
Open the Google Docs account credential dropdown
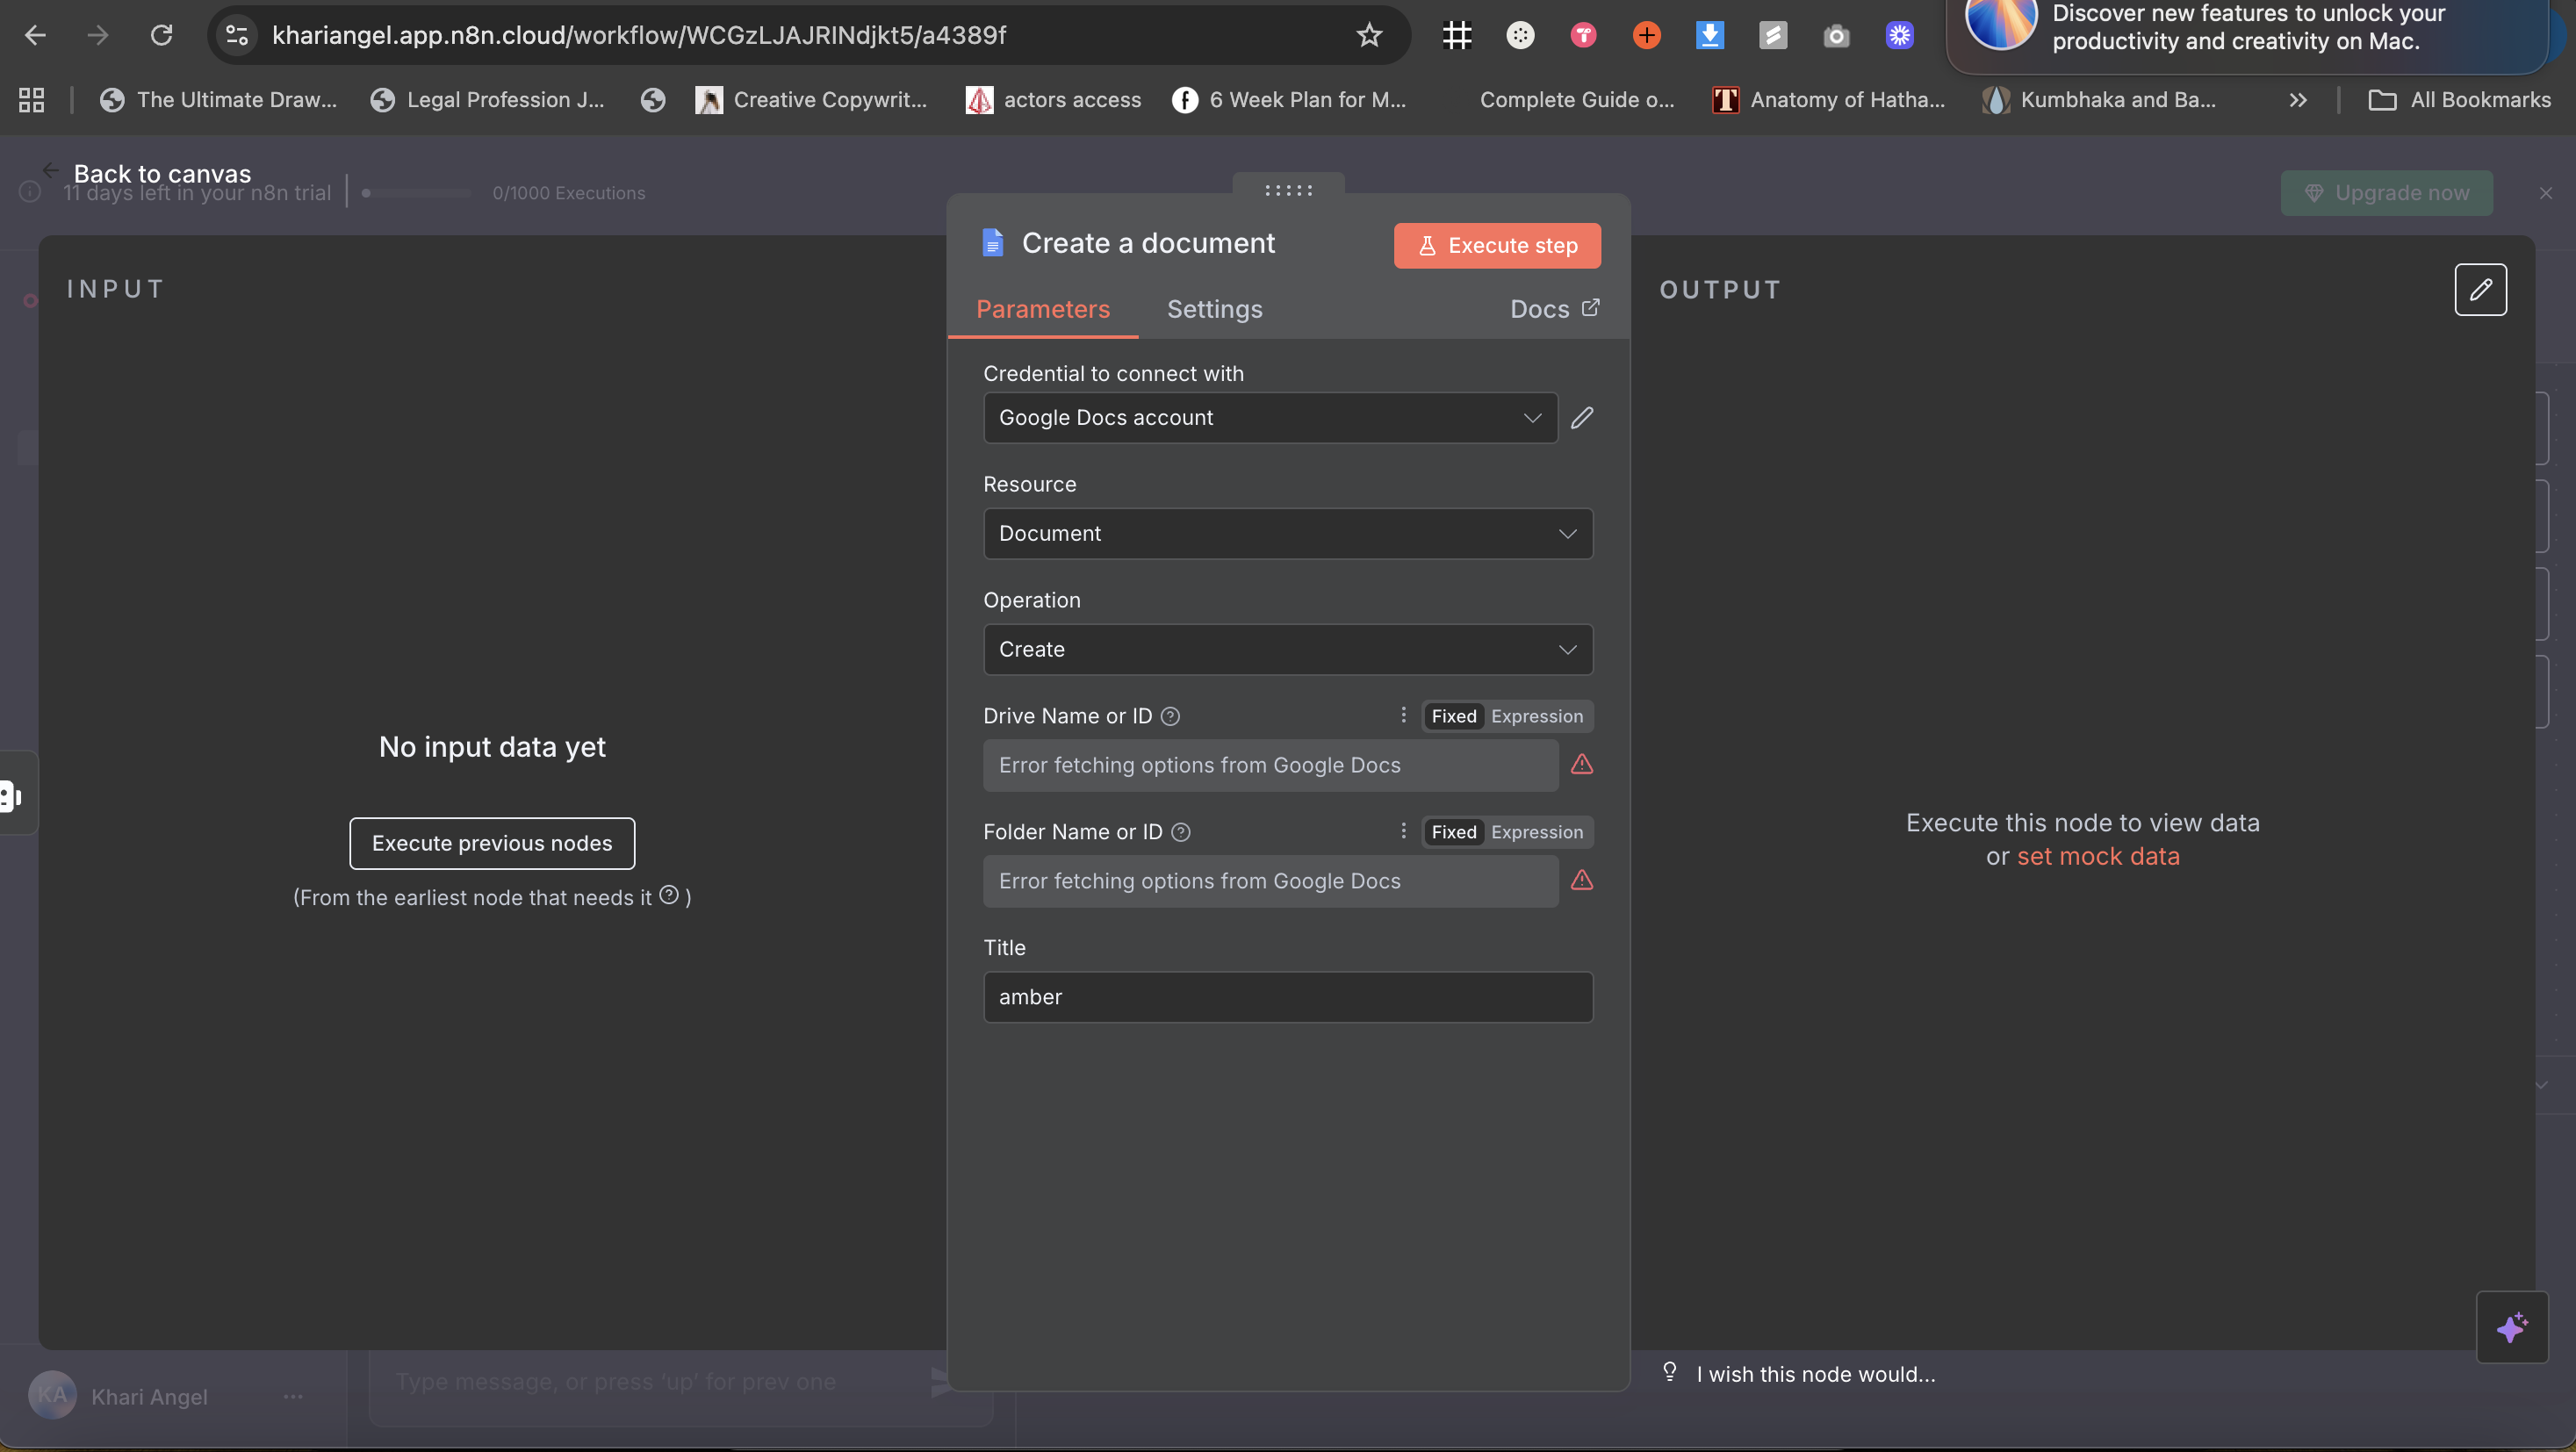tap(1269, 418)
